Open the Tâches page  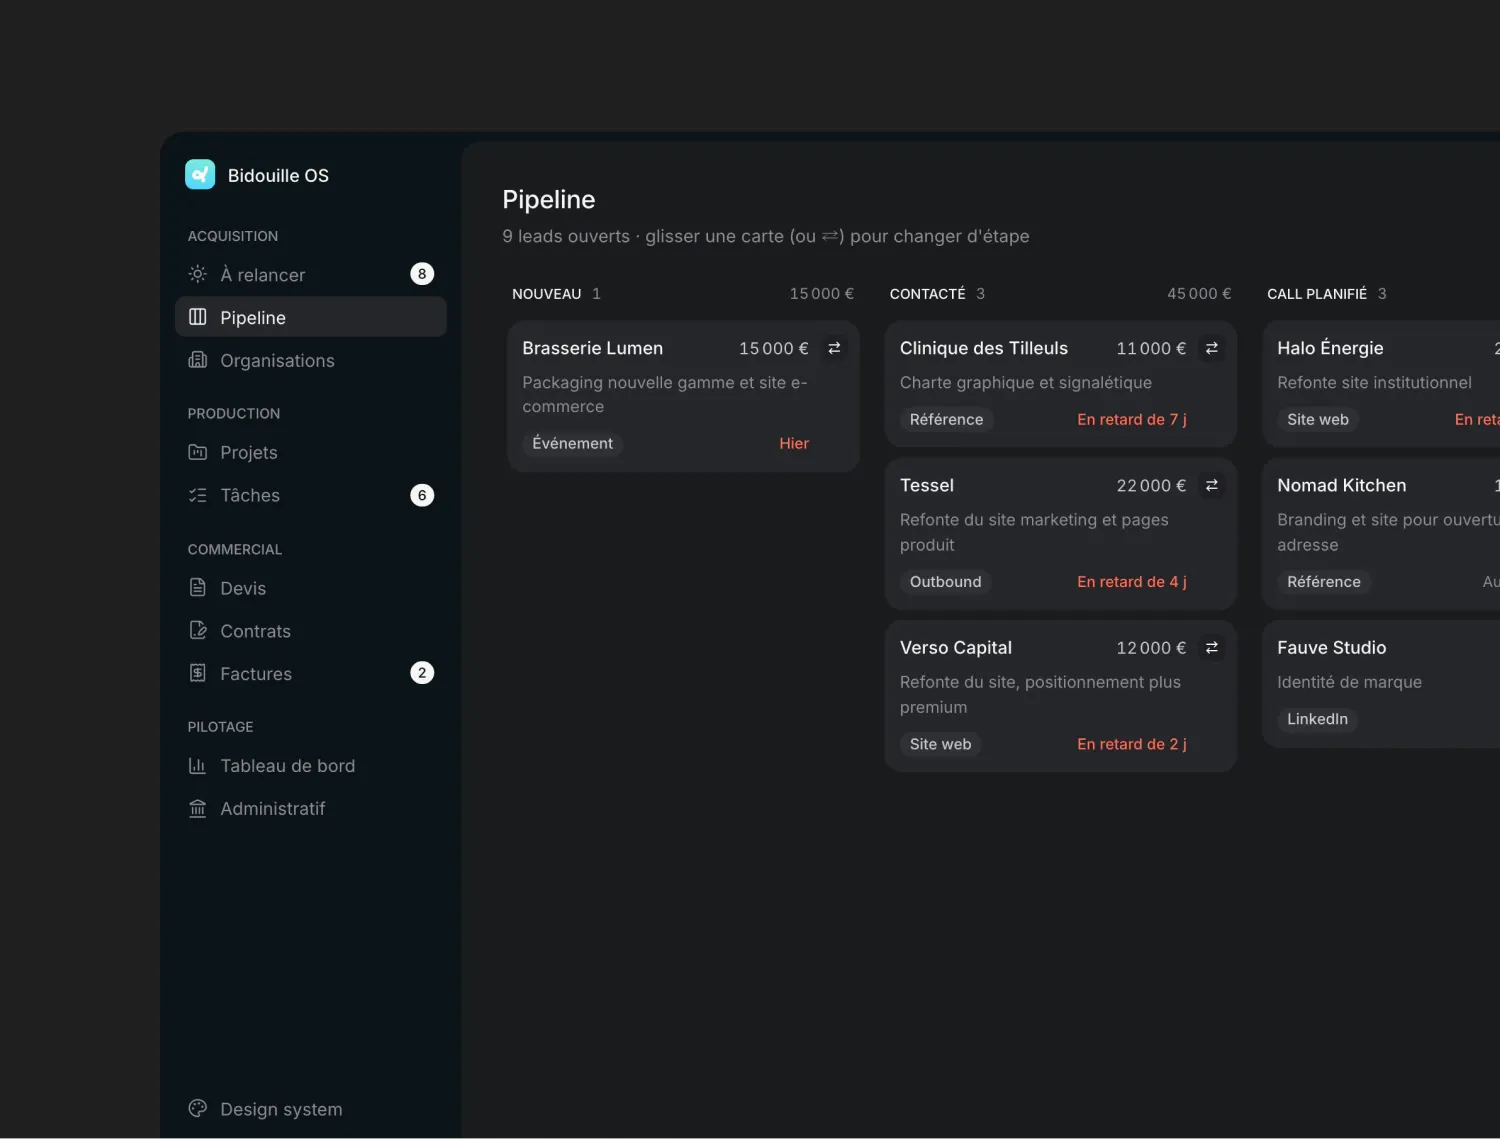[311, 495]
